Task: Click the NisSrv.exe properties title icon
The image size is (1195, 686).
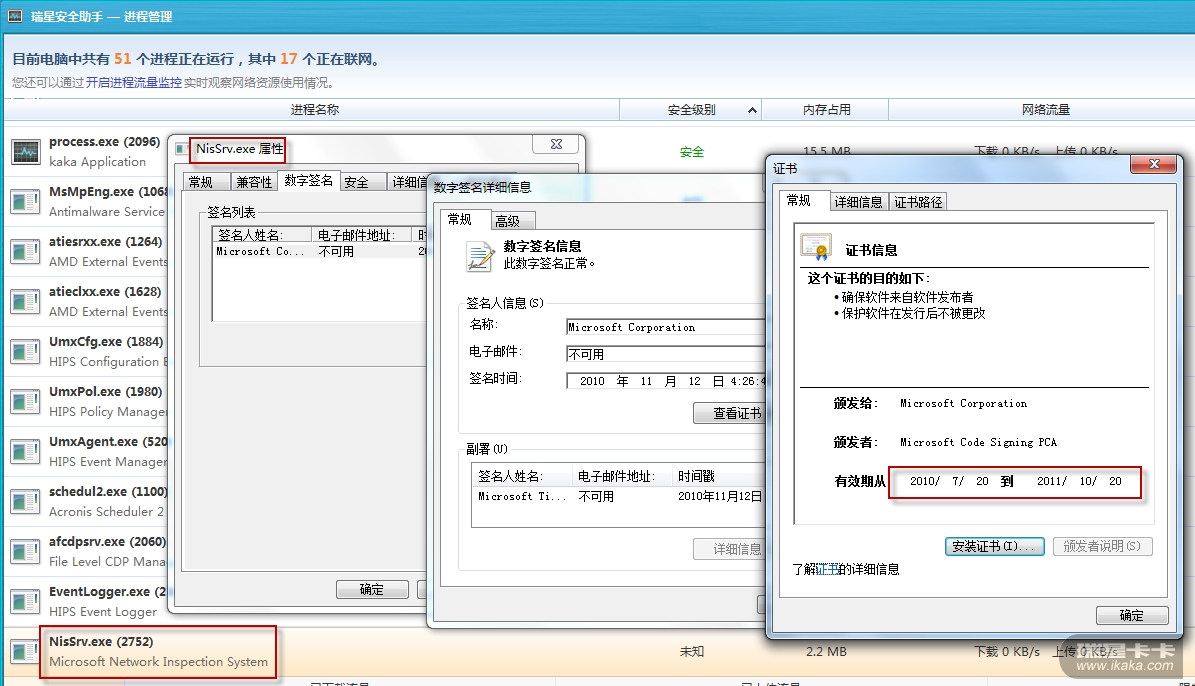Action: (x=181, y=149)
